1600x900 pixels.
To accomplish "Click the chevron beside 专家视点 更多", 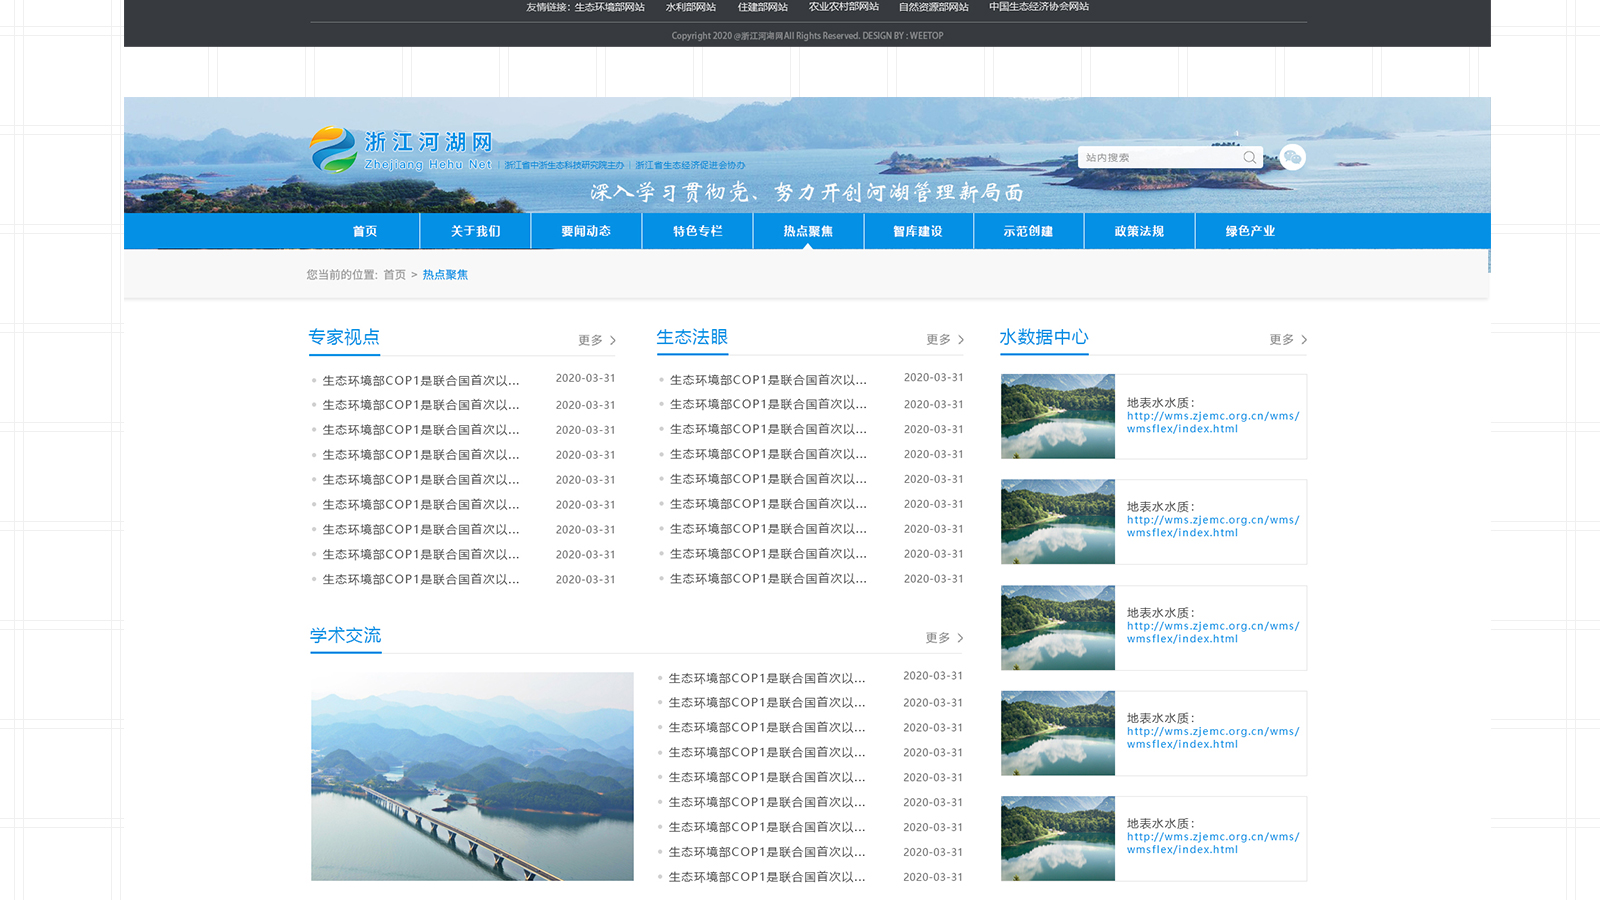I will coord(613,341).
